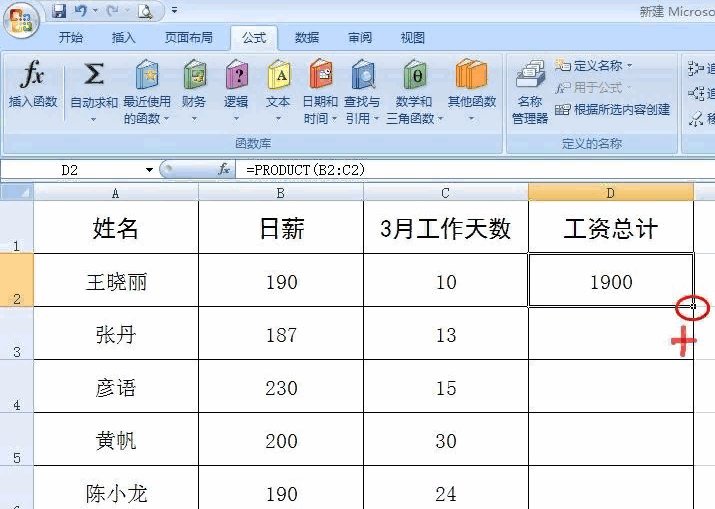Select column B header
Viewport: 715px width, 509px height.
[x=281, y=193]
